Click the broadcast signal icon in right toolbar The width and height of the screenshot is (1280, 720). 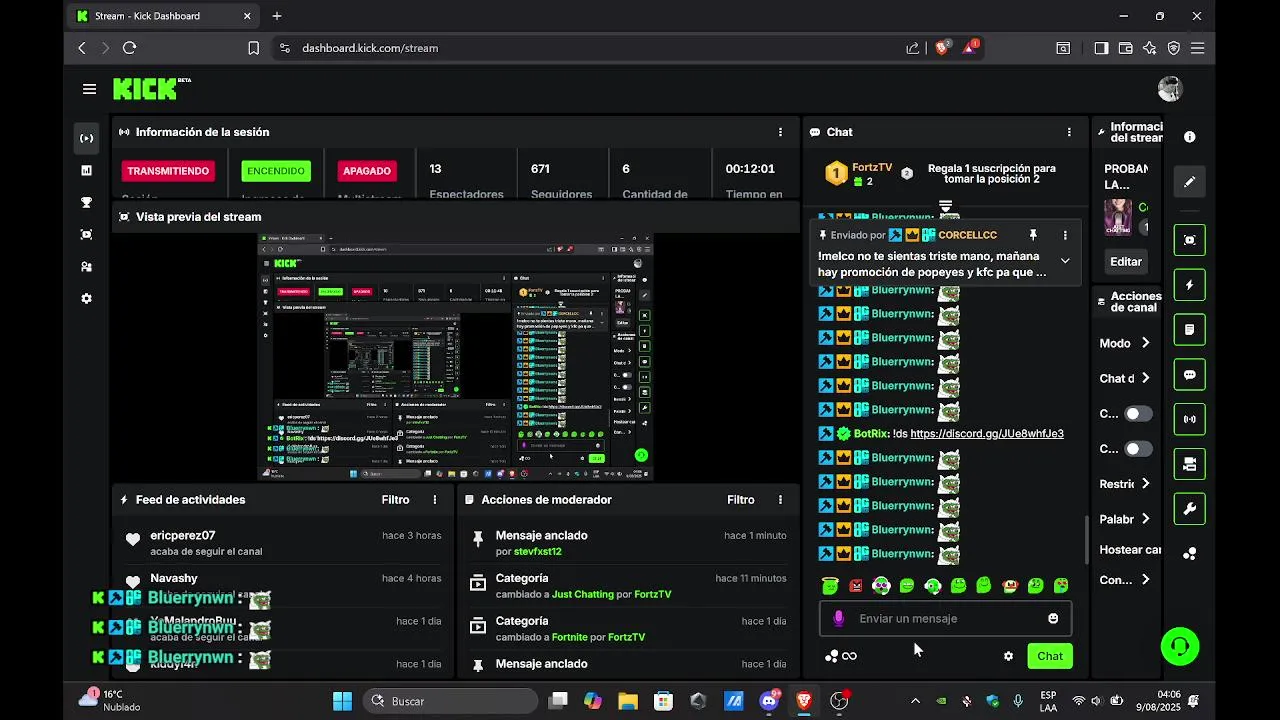point(1189,419)
